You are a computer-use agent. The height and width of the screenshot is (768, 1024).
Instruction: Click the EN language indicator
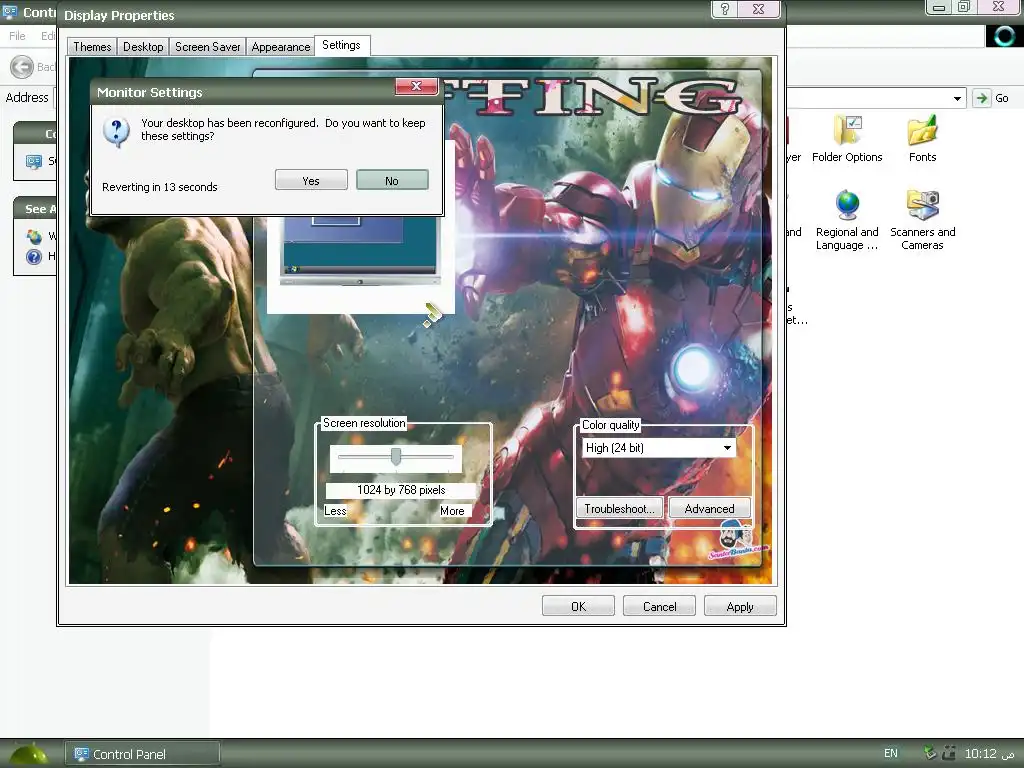pos(891,753)
